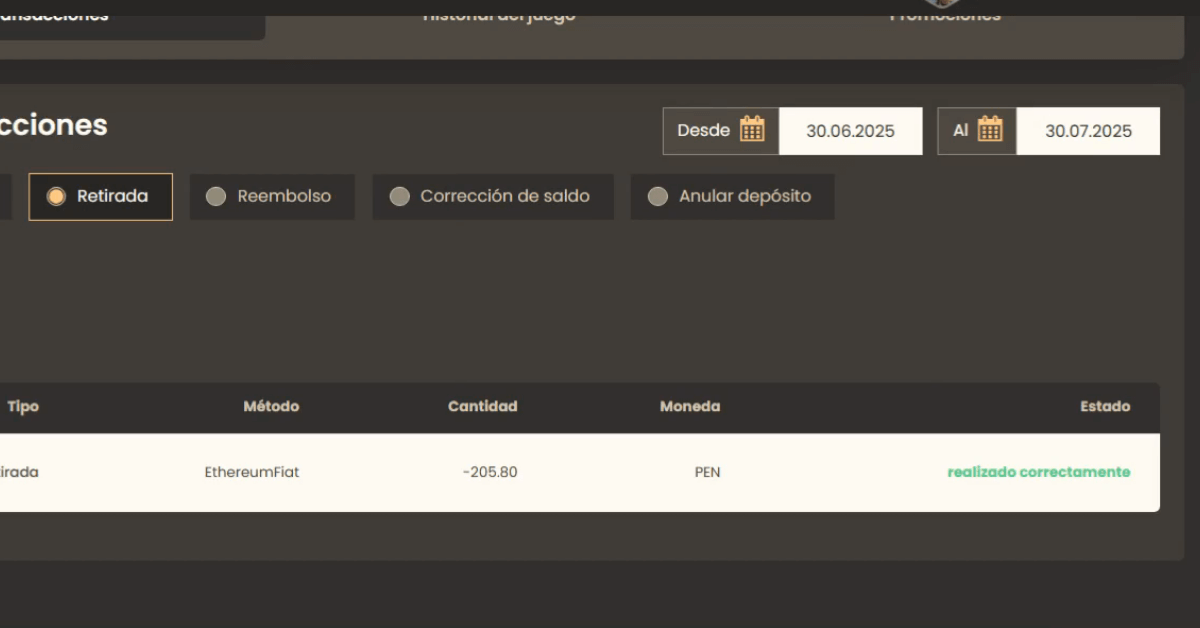Click the realizado correctamente status text
The height and width of the screenshot is (628, 1200).
(1038, 472)
